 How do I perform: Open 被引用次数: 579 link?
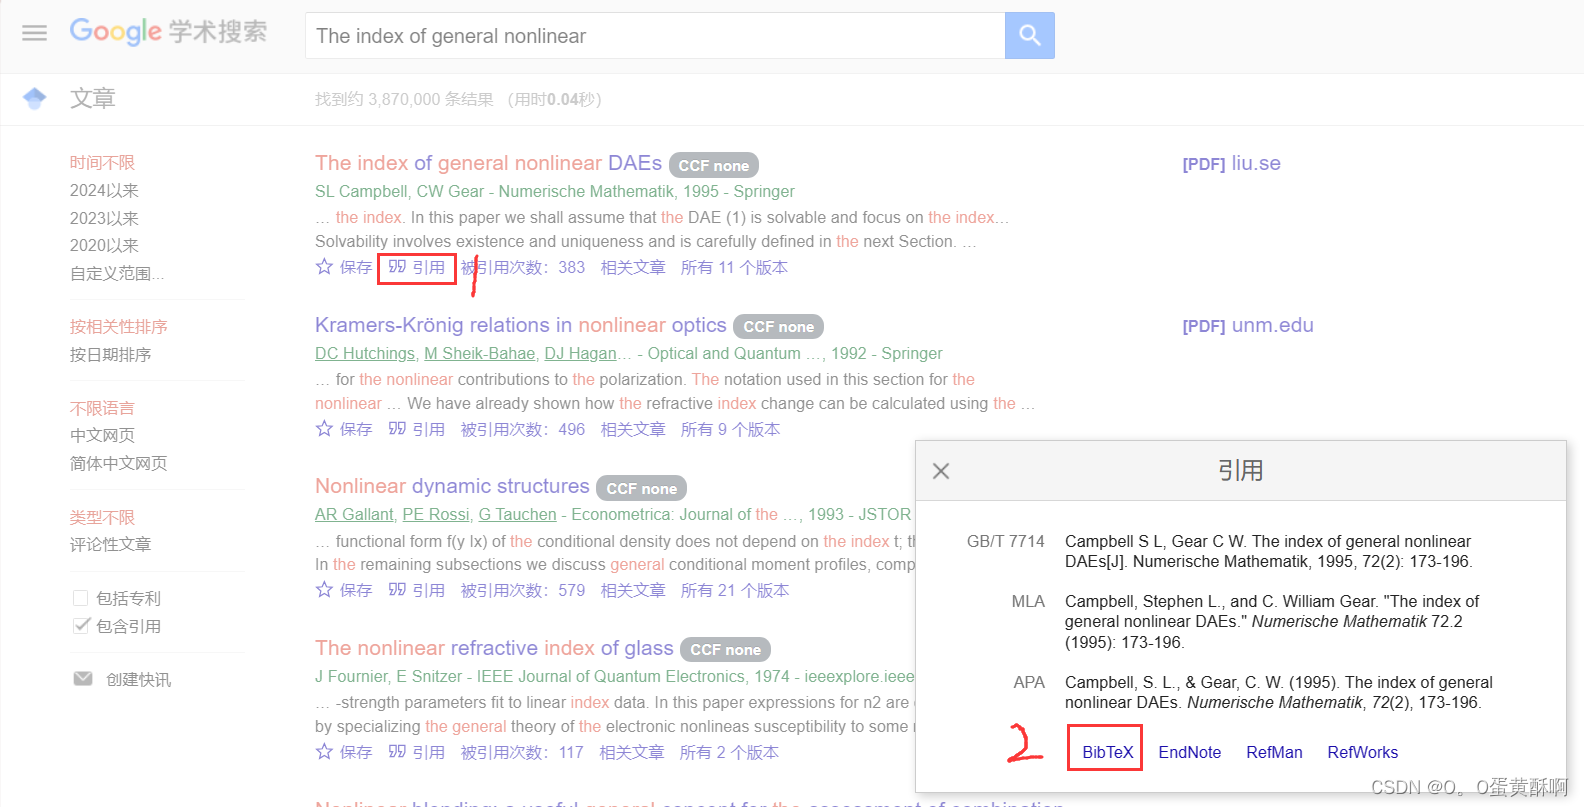pyautogui.click(x=522, y=590)
